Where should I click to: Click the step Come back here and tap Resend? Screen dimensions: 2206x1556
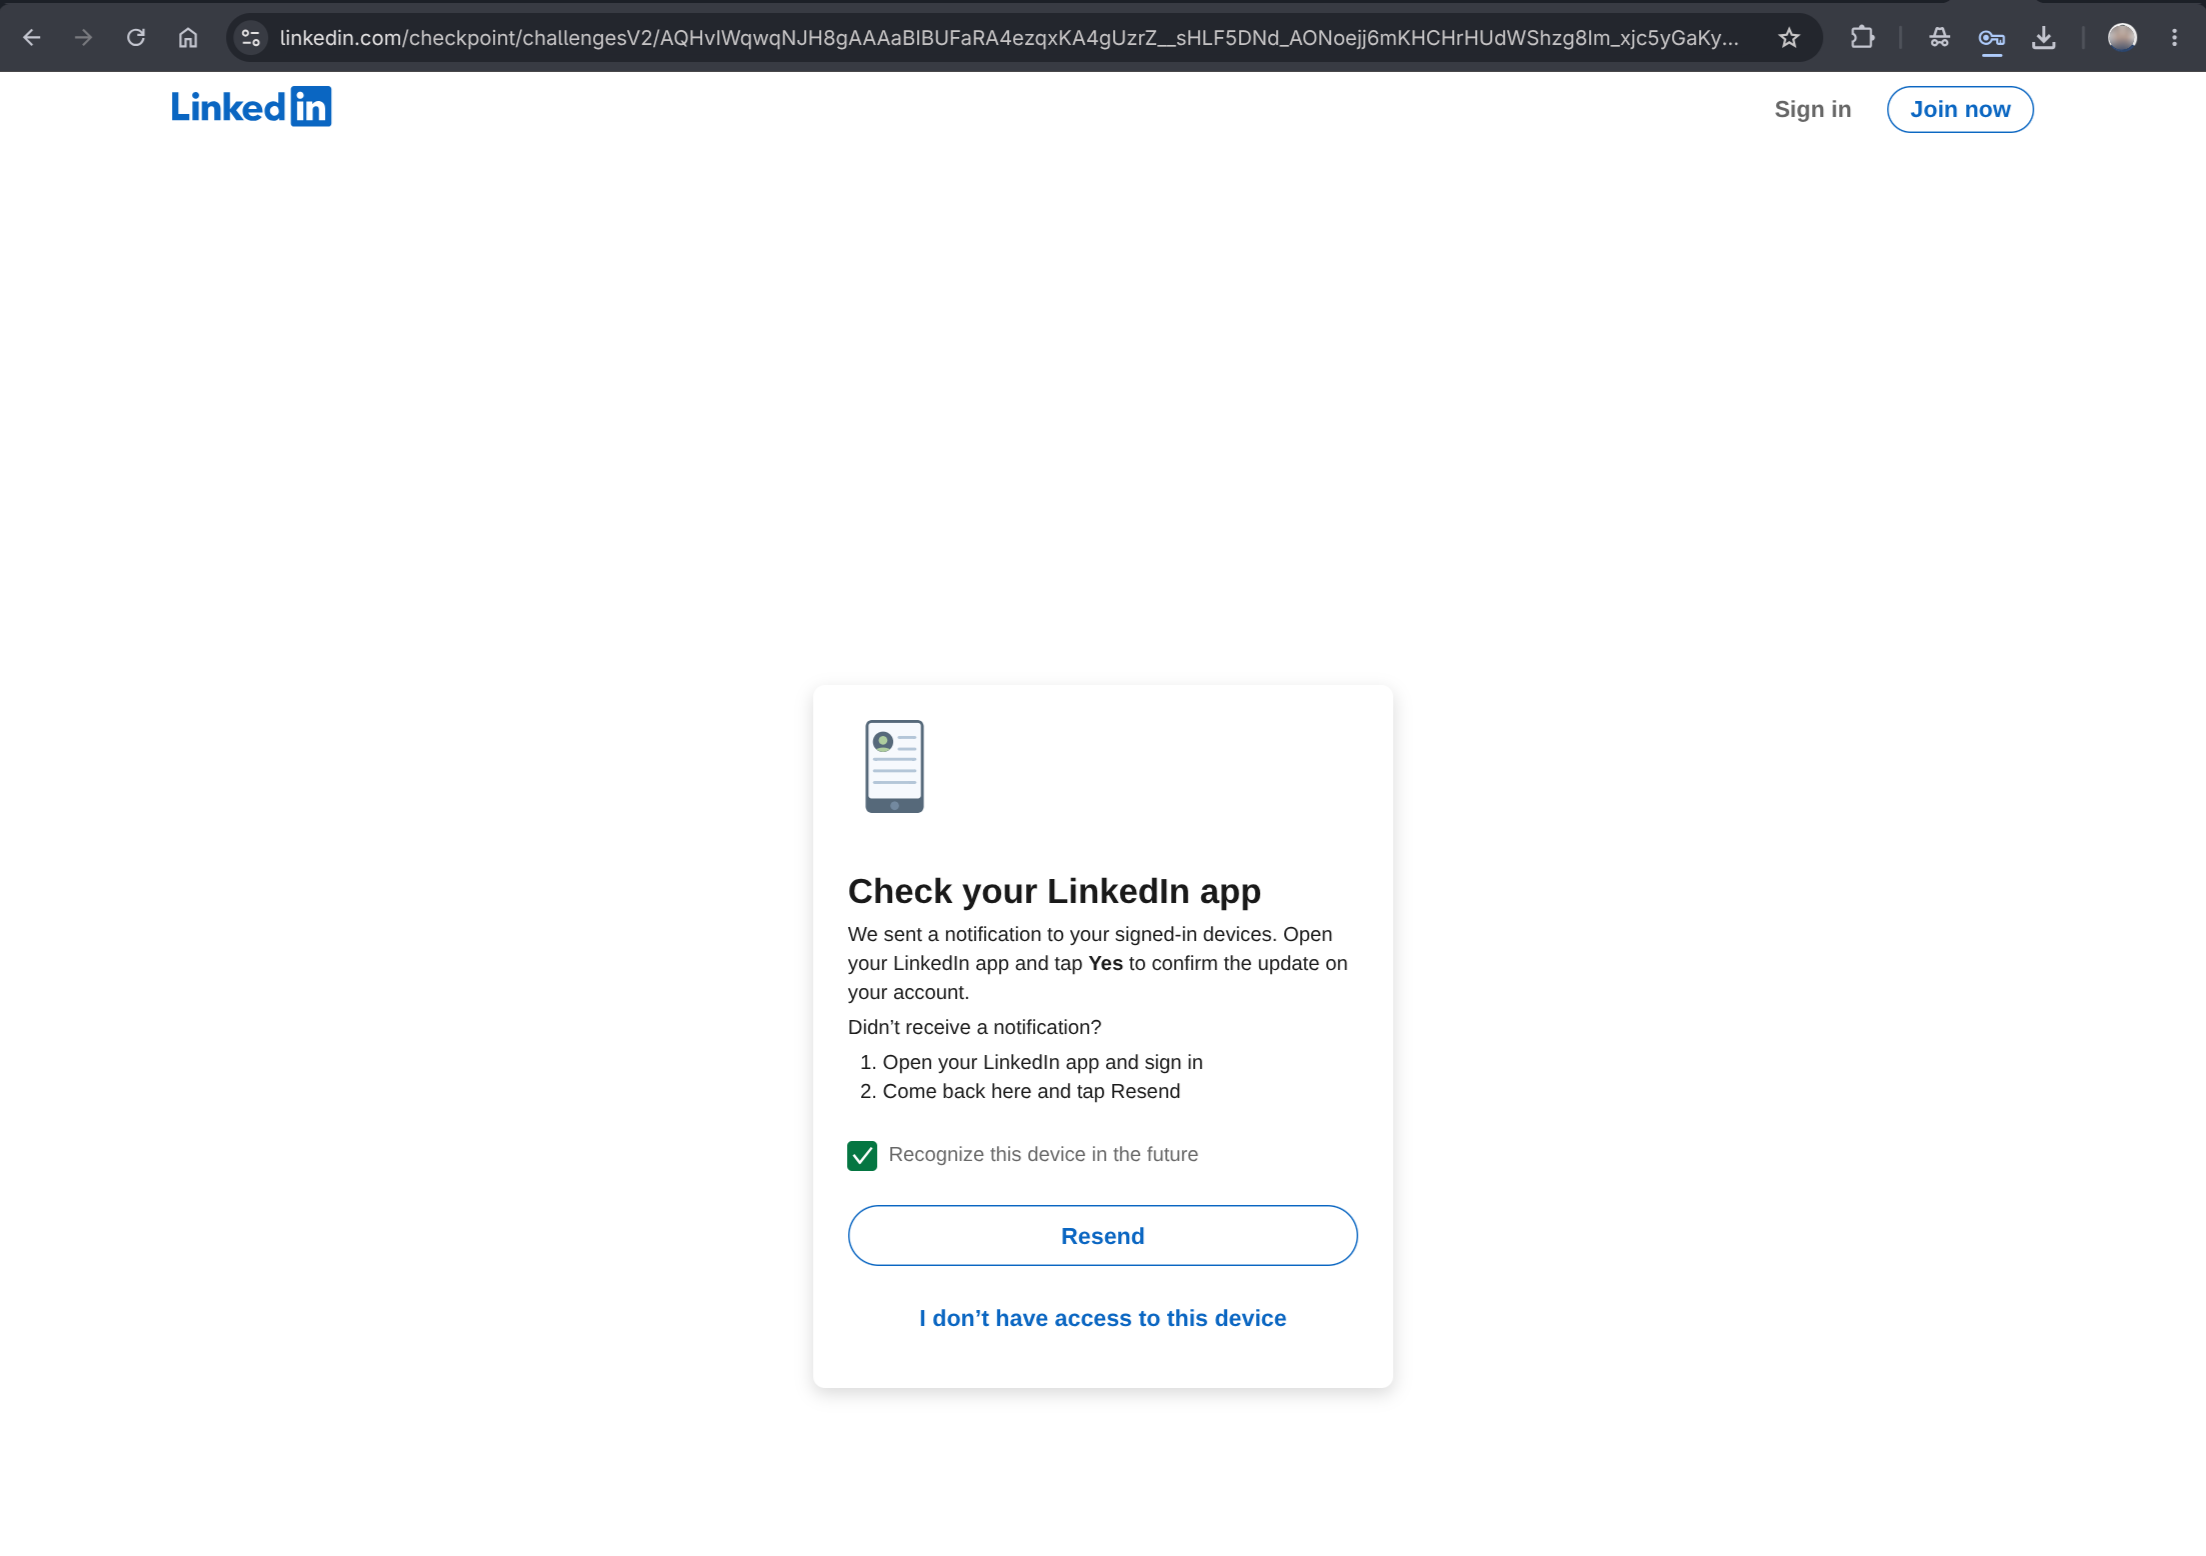pyautogui.click(x=1031, y=1091)
